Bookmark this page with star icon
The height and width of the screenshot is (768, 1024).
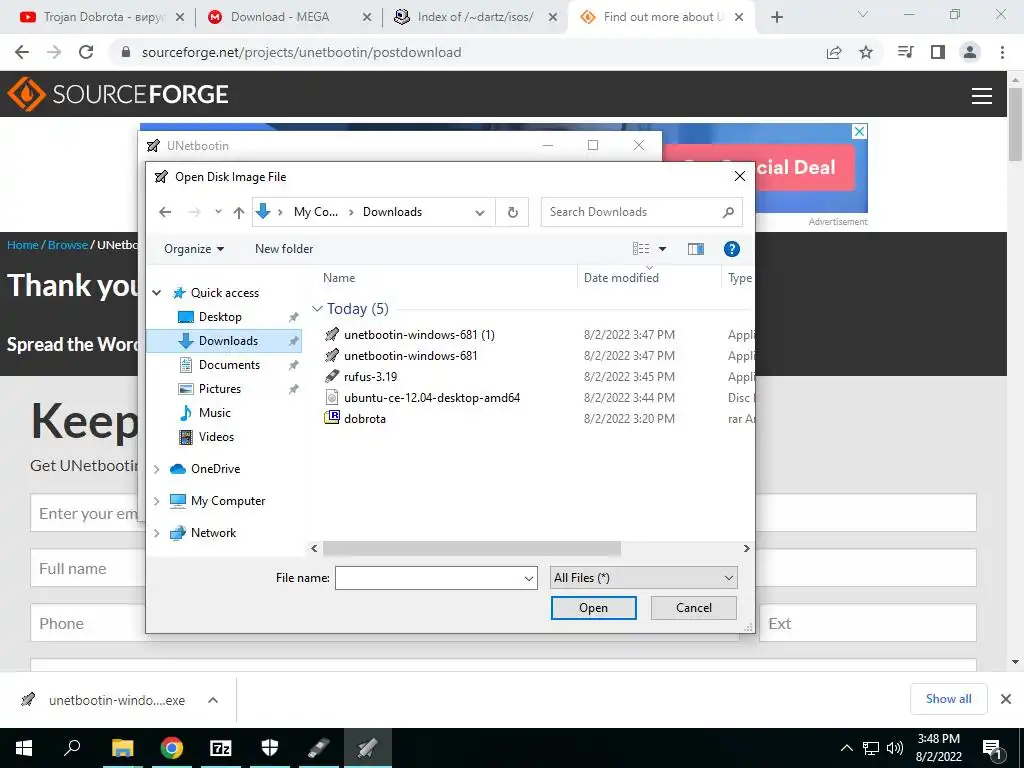pyautogui.click(x=866, y=52)
